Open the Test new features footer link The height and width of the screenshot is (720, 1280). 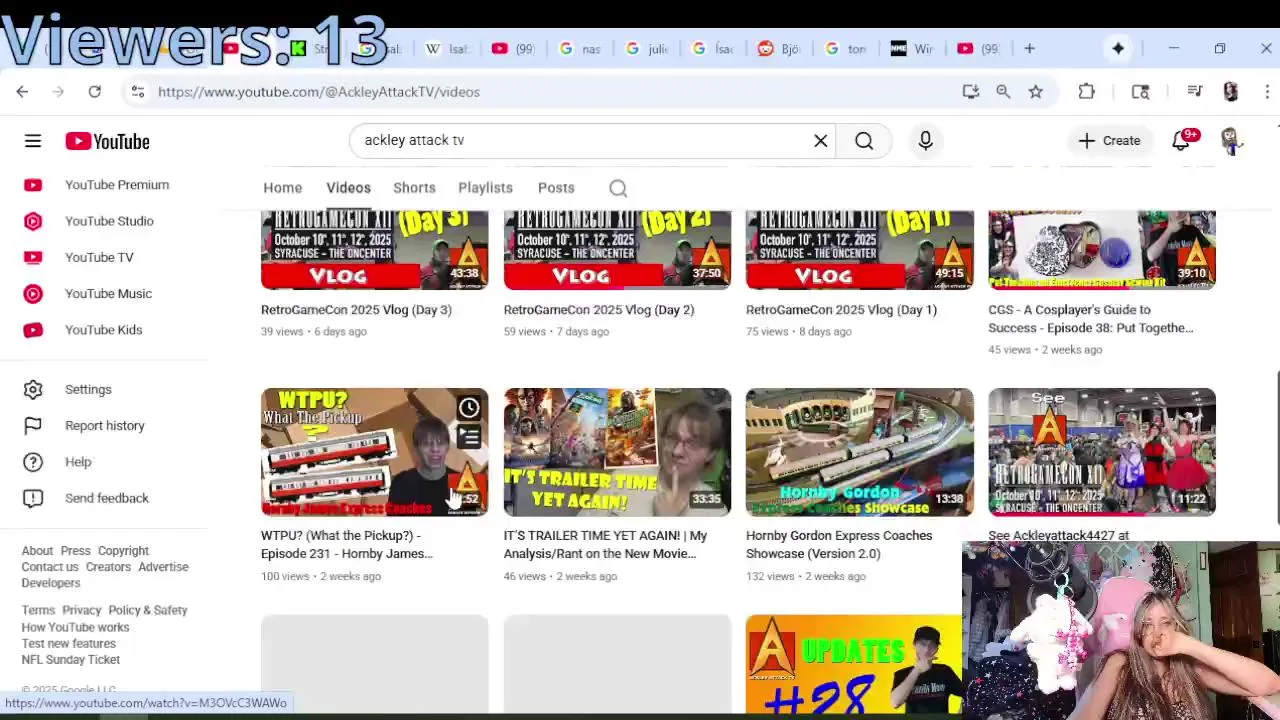tap(69, 644)
